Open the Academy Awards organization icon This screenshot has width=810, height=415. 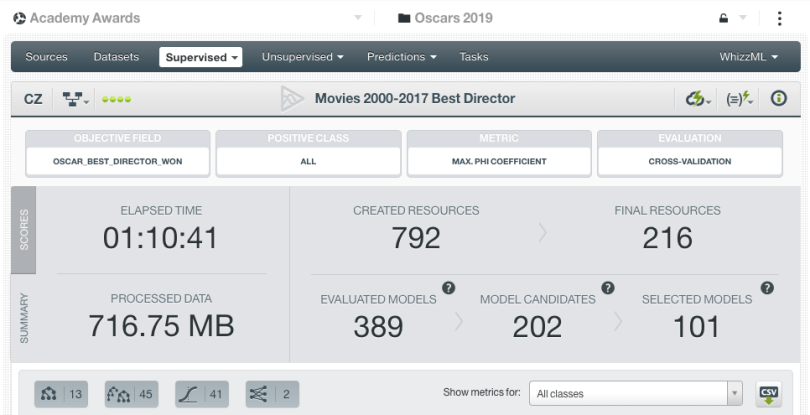point(19,18)
